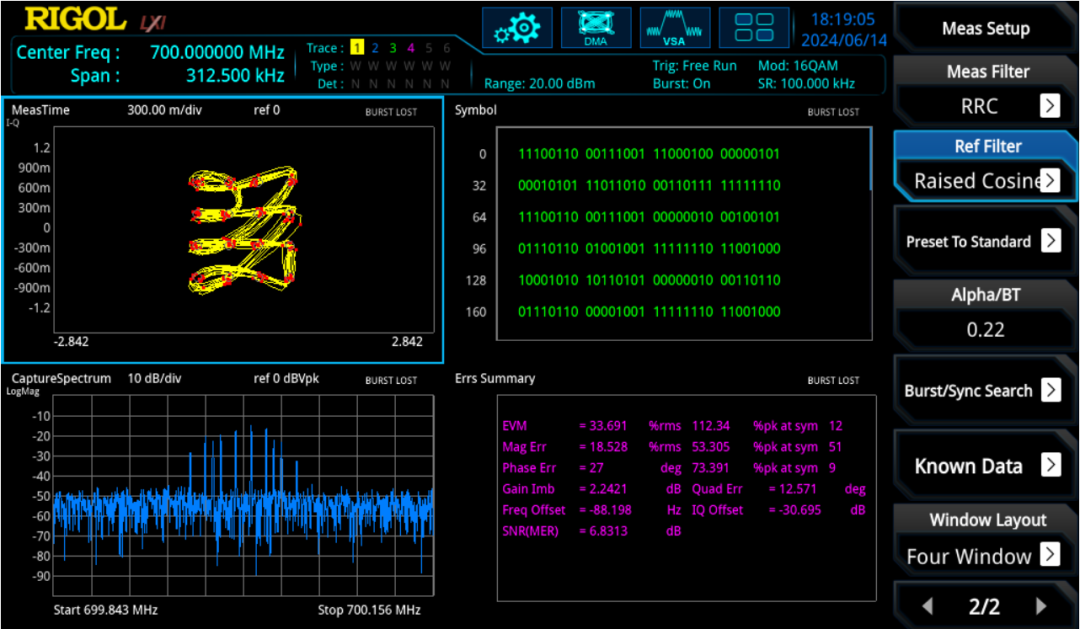Select the VSA mode icon

click(x=674, y=28)
